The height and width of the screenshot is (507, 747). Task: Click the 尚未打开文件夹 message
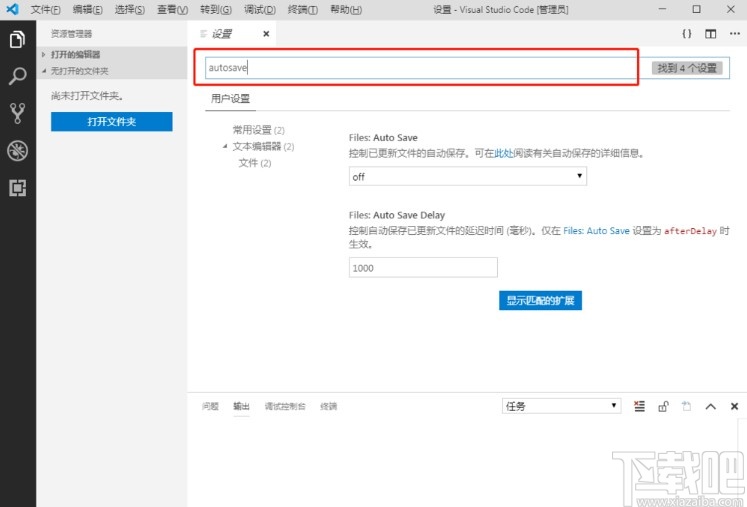coord(87,96)
